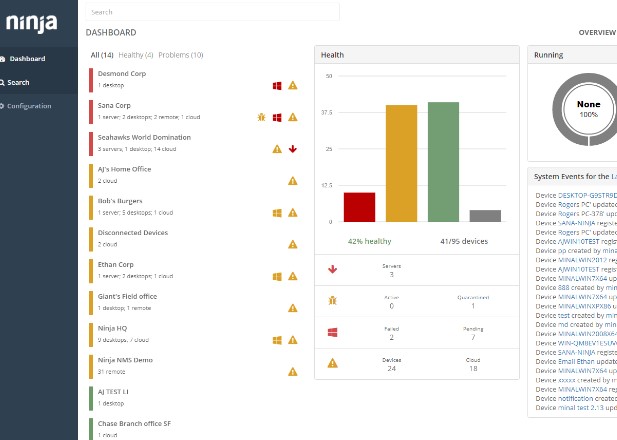The height and width of the screenshot is (440, 617).
Task: Click Windows patch icon for Desmond Corp
Action: [277, 86]
